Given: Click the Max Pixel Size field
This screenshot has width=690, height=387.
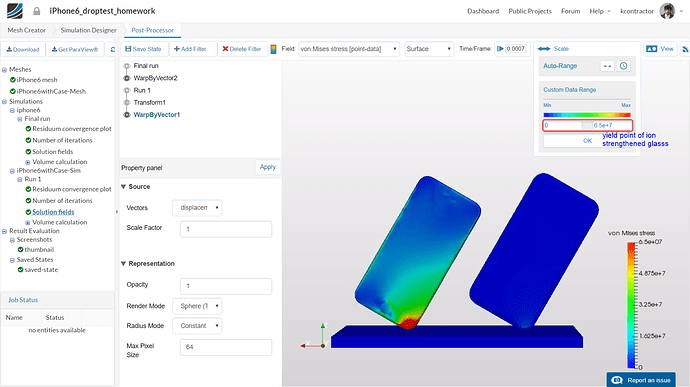Looking at the screenshot, I should click(x=226, y=347).
